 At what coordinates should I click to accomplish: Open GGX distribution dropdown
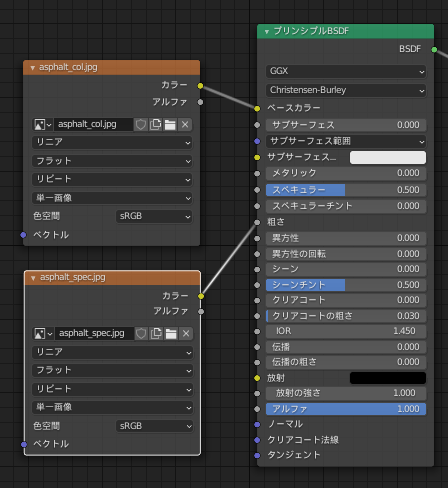(x=346, y=71)
